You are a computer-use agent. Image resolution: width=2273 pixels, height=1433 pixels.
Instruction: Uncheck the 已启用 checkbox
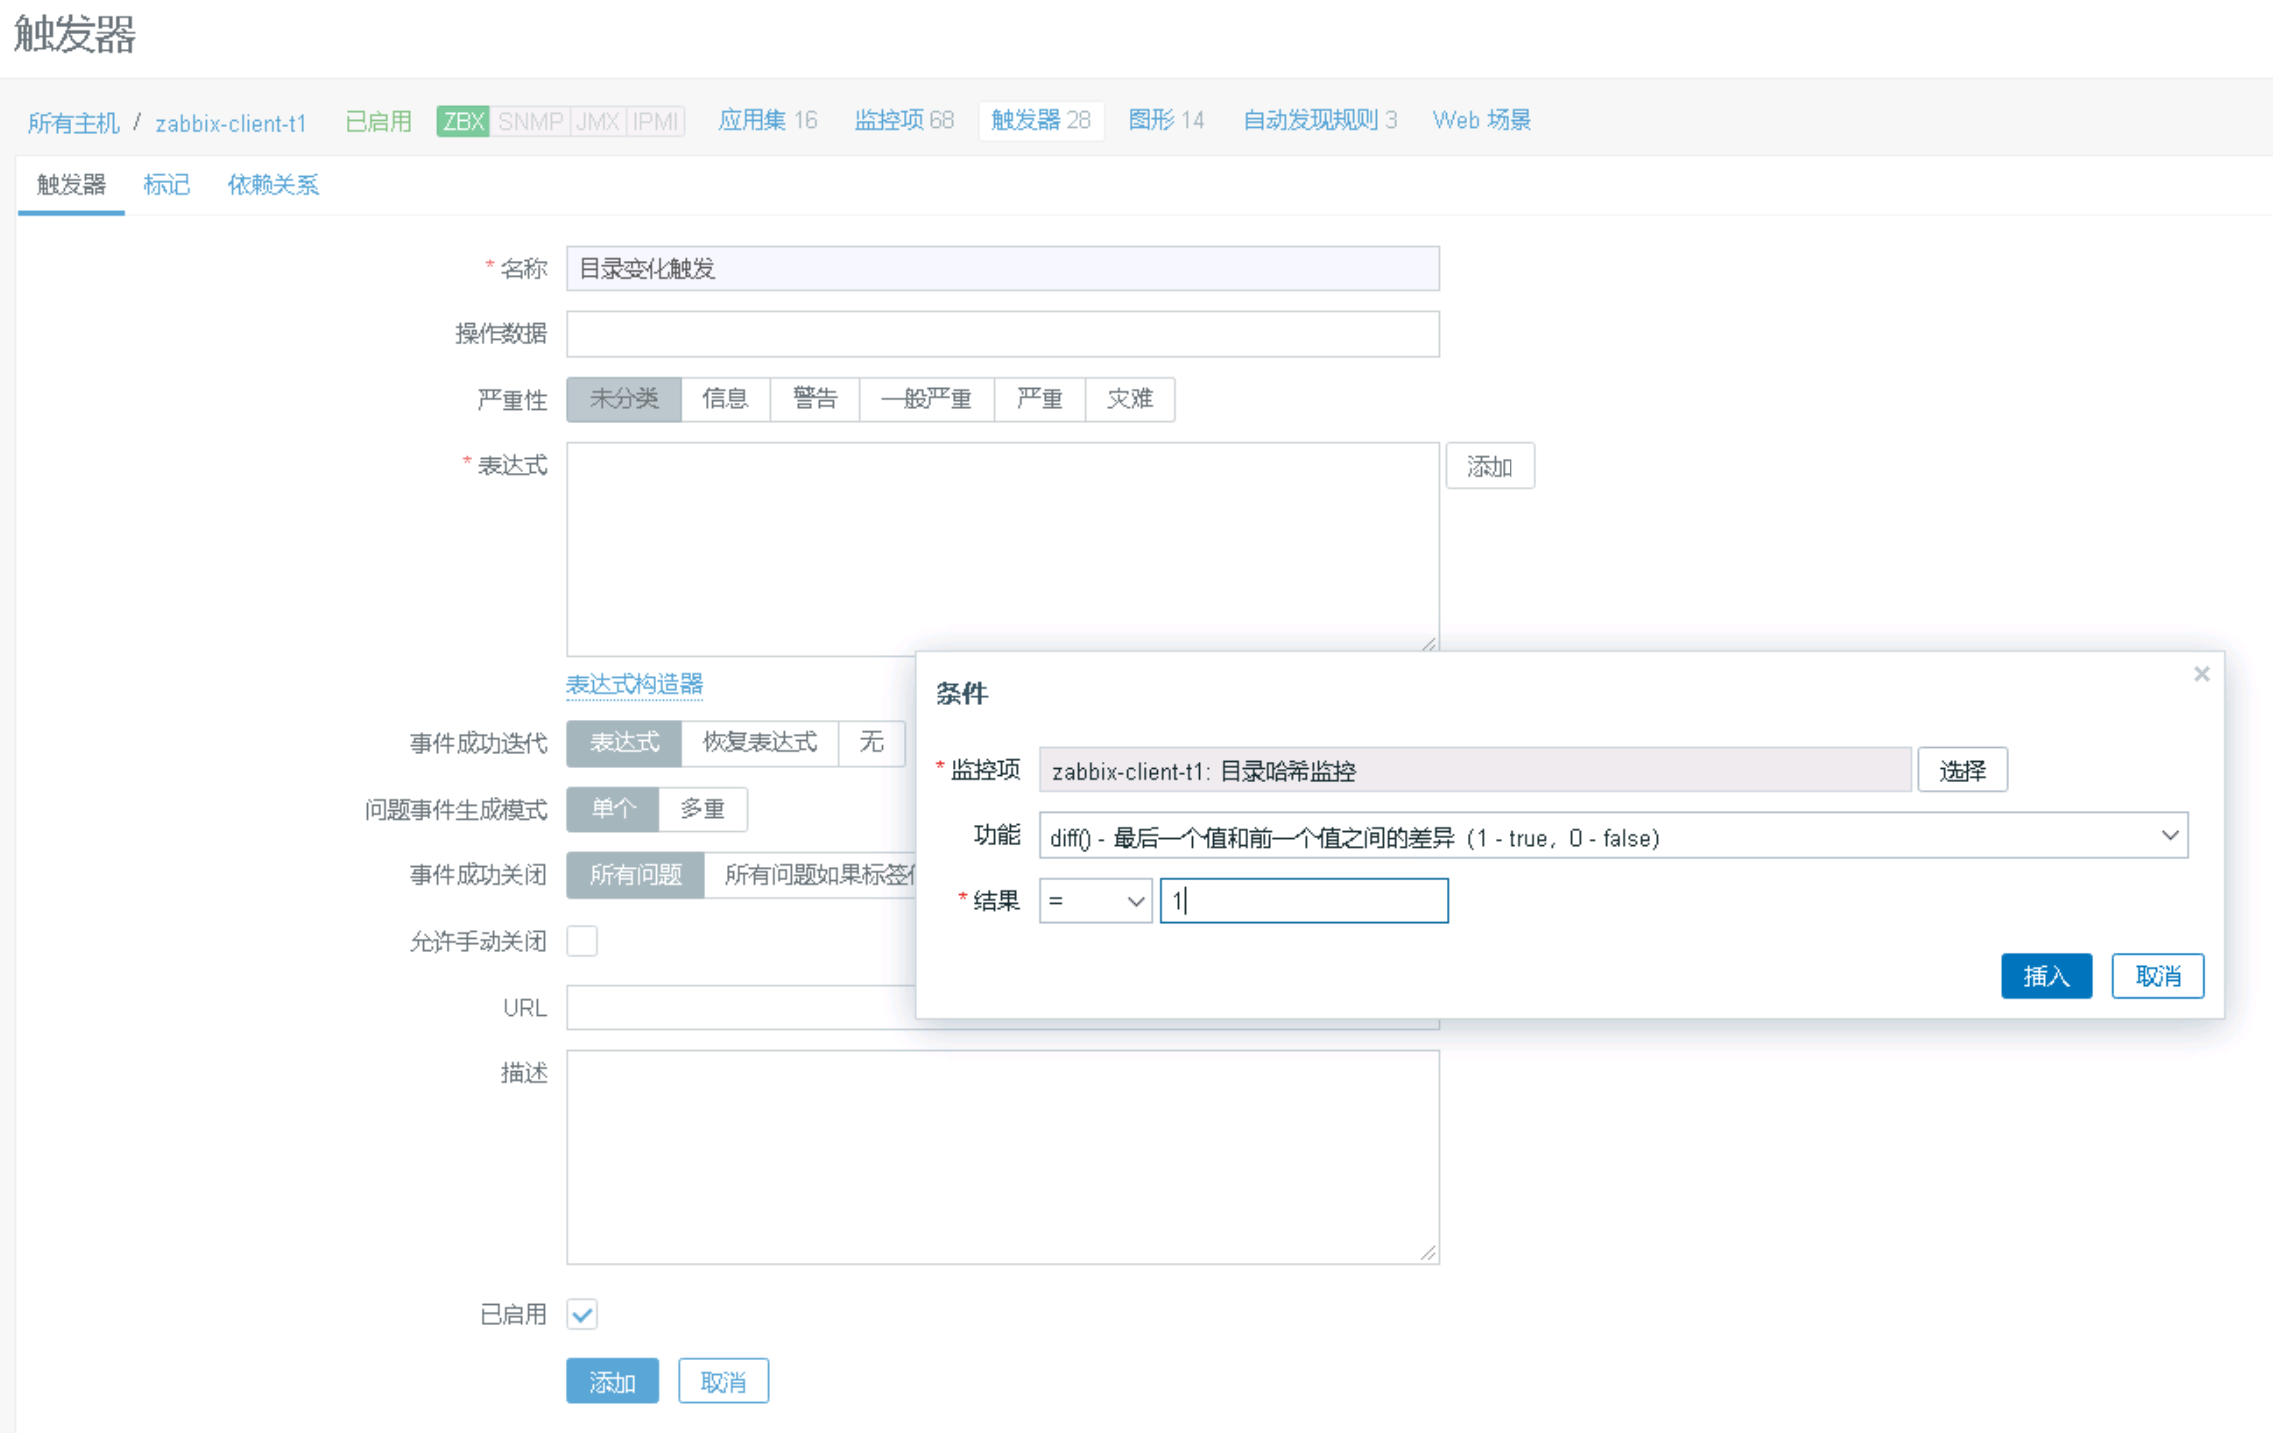[x=582, y=1314]
